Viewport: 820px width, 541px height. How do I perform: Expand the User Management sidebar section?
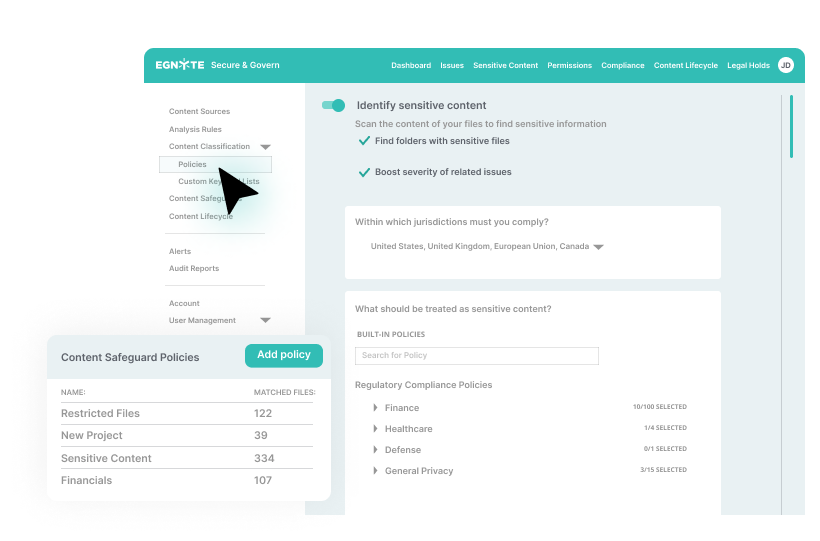click(265, 320)
